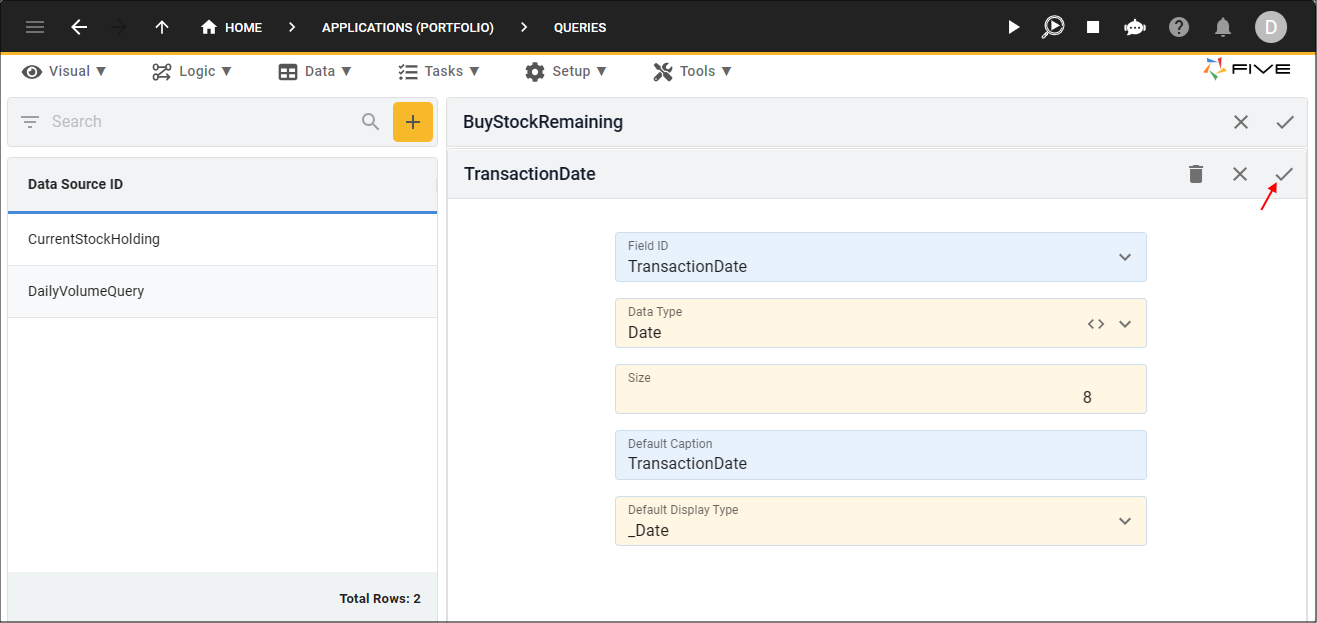Add new query with yellow plus button
The height and width of the screenshot is (623, 1317).
click(413, 122)
